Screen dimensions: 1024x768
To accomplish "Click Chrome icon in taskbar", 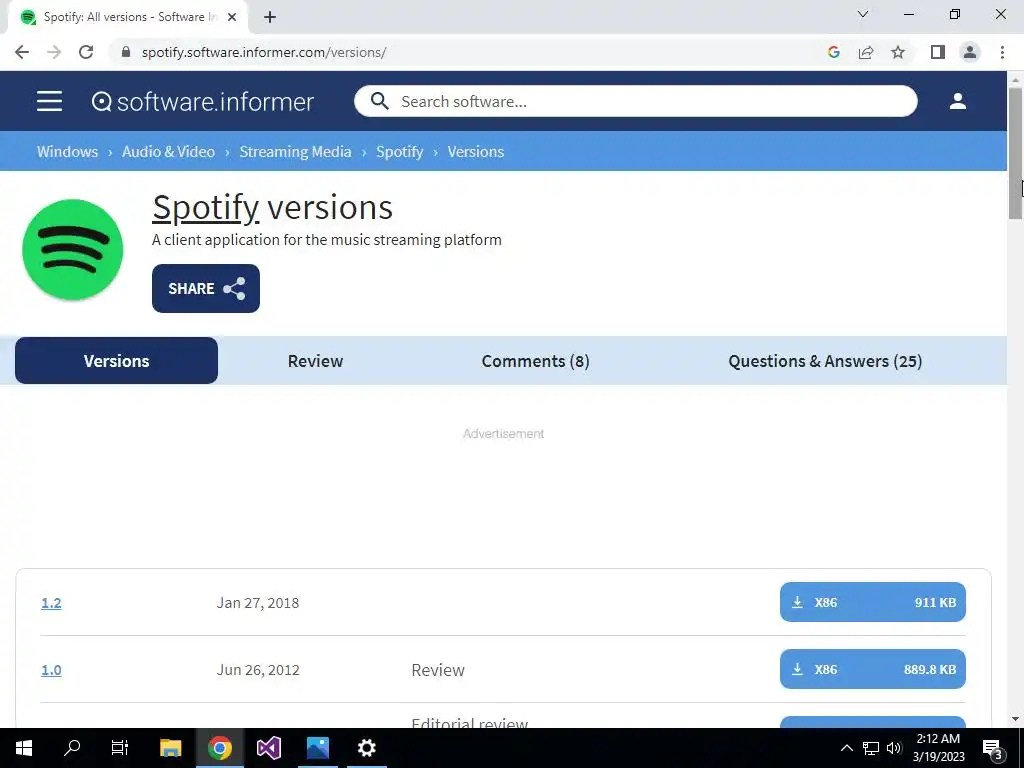I will pos(220,748).
